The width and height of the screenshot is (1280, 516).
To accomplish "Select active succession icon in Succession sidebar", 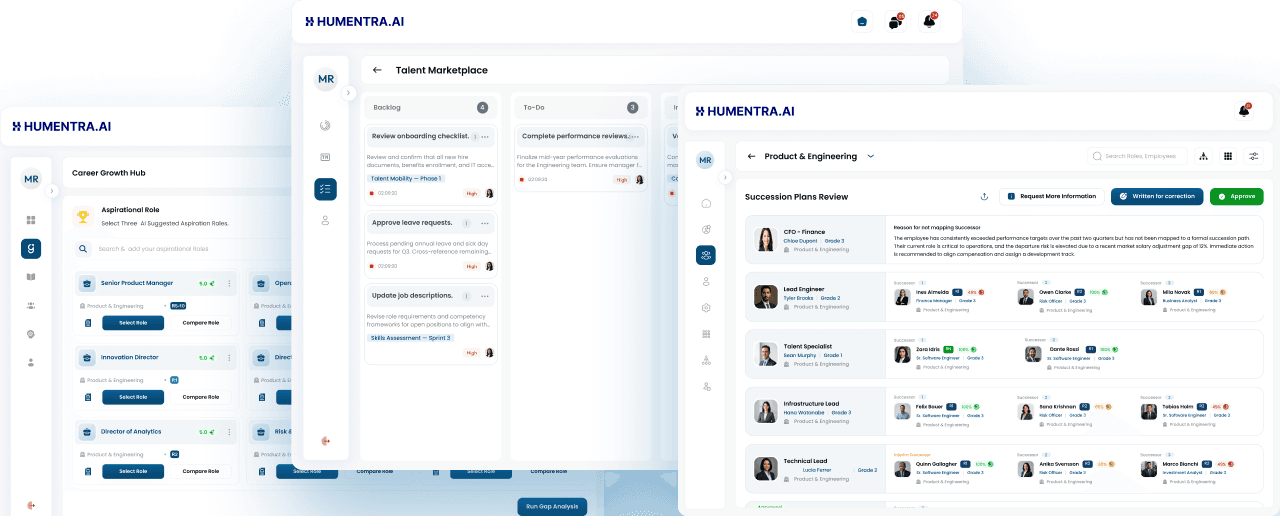I will tap(706, 255).
